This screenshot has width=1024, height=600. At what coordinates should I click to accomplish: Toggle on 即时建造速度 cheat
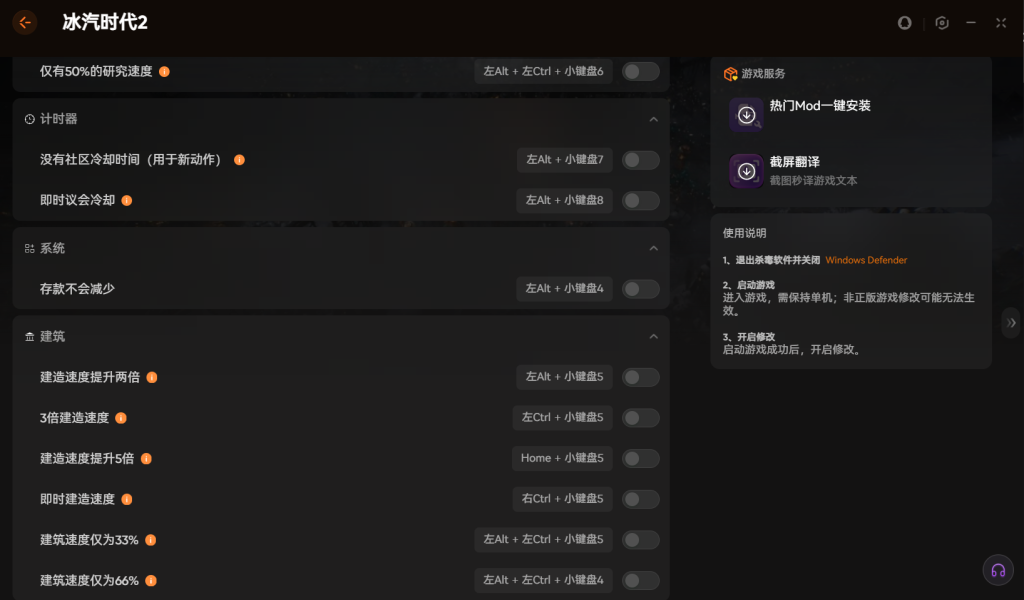(640, 499)
